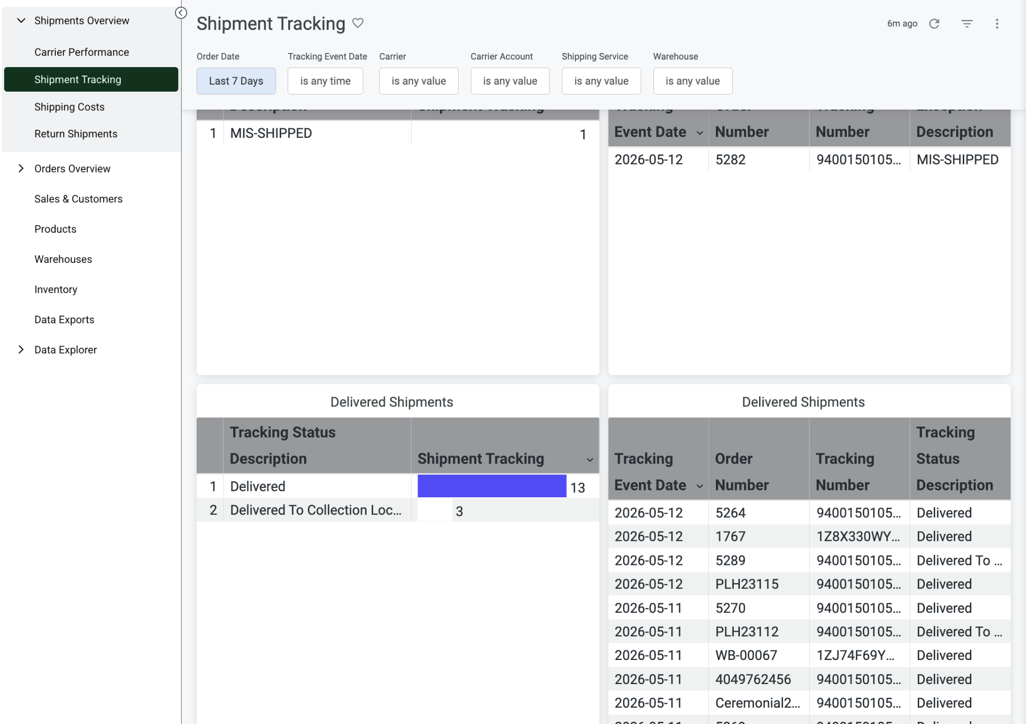Click the count 13 for Delivered

tap(578, 488)
